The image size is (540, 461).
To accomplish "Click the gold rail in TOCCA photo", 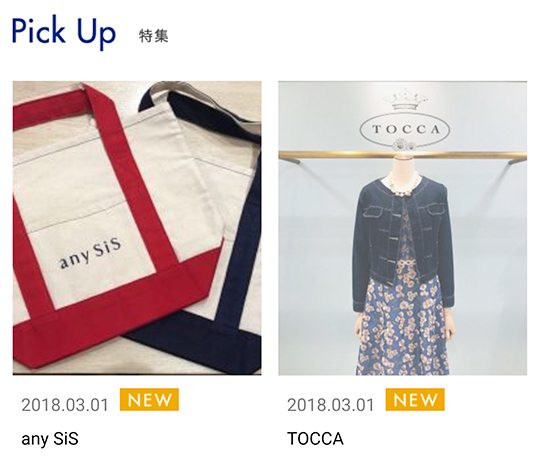I will coord(403,155).
